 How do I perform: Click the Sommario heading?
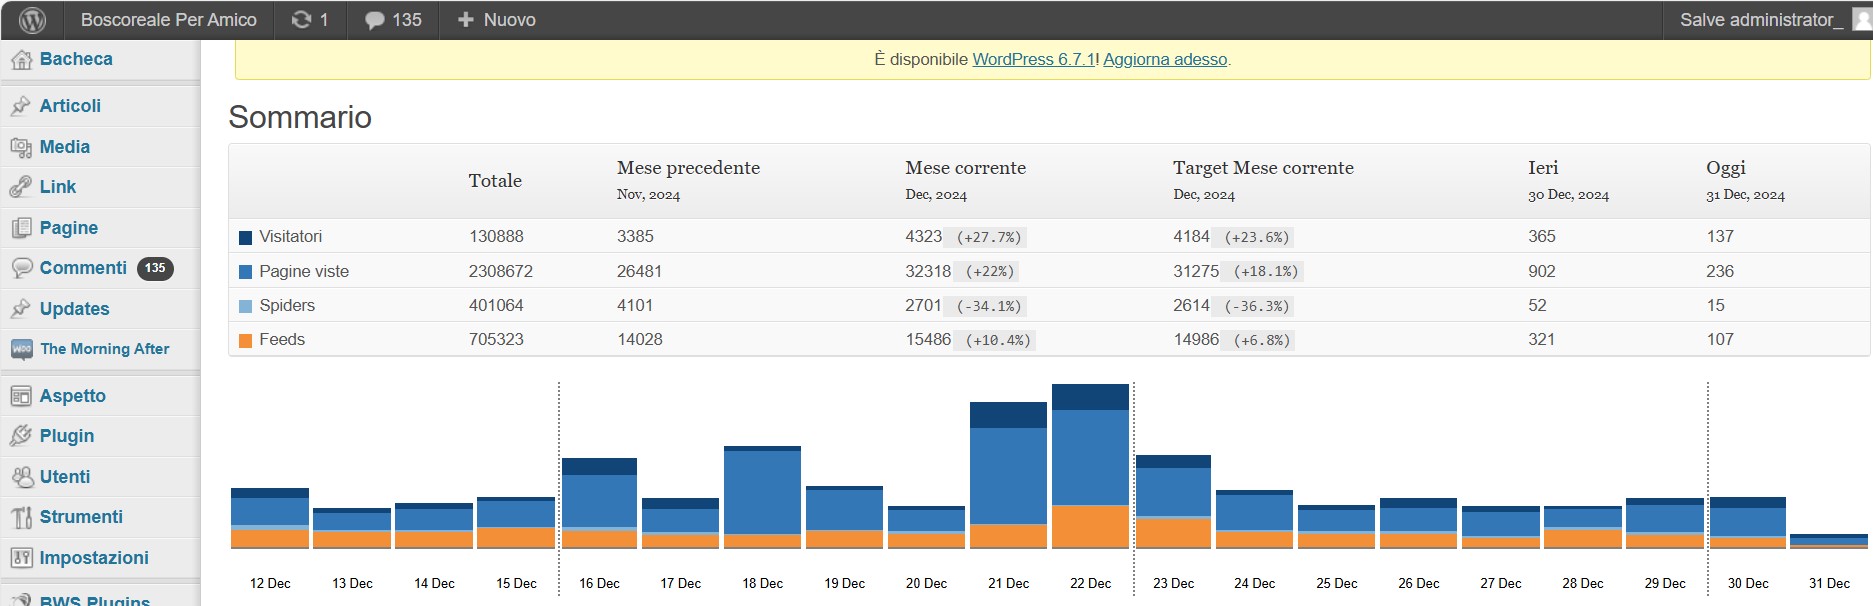(300, 117)
